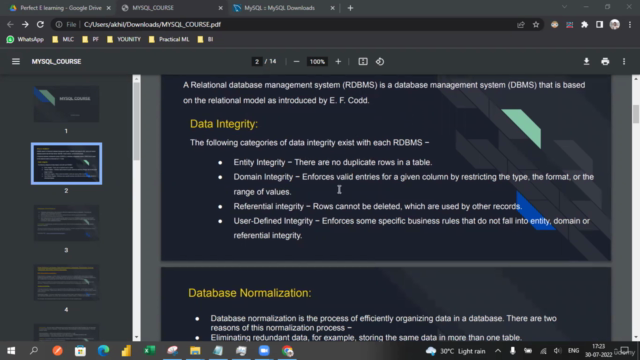Show hidden system tray icons
640x360 pixels.
[x=498, y=351]
